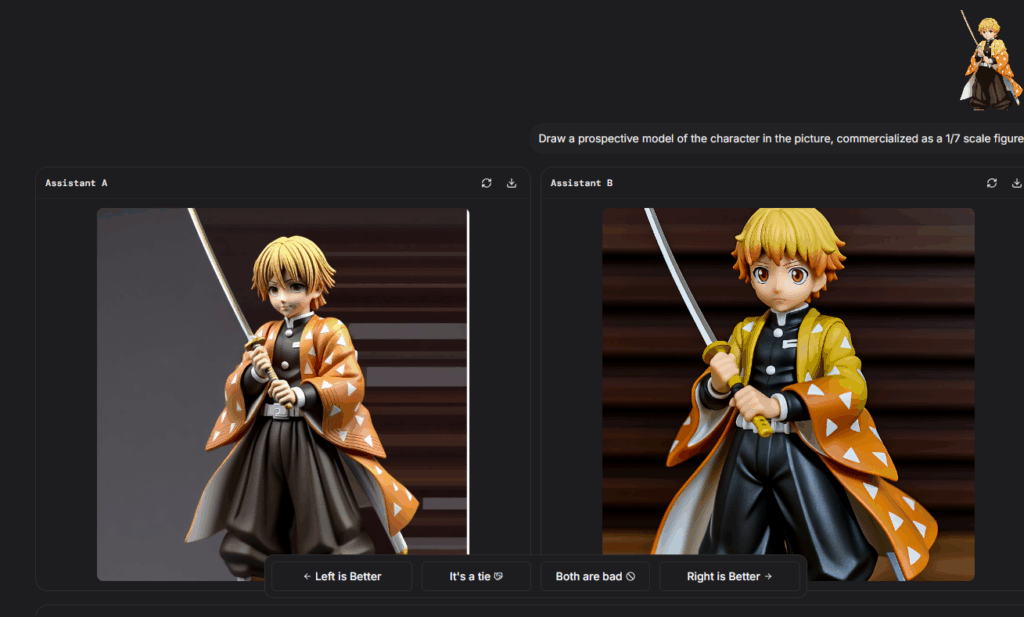The height and width of the screenshot is (617, 1024).
Task: Regenerate Assistant A's image
Action: point(487,183)
